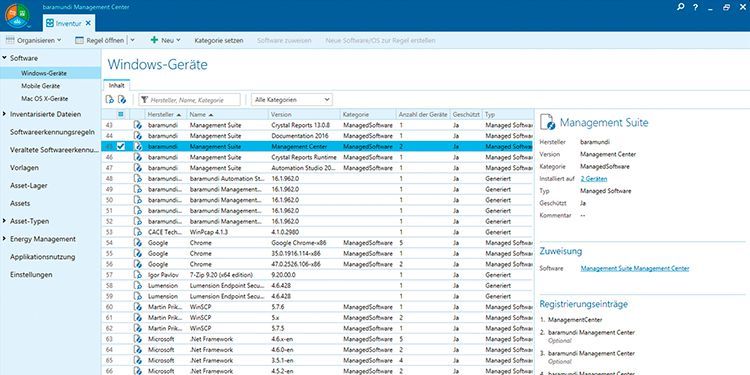Click software icon in WinPcap row 53

coord(138,232)
